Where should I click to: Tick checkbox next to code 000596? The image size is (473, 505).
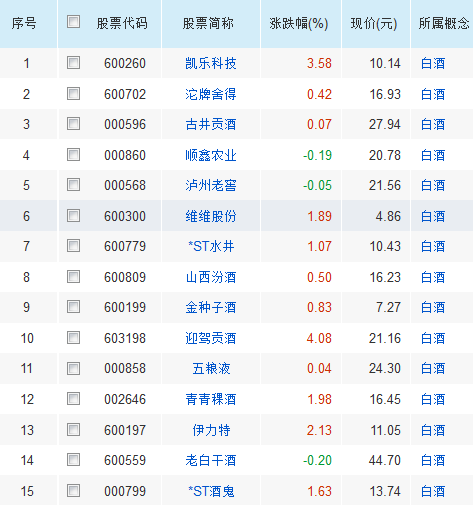73,124
